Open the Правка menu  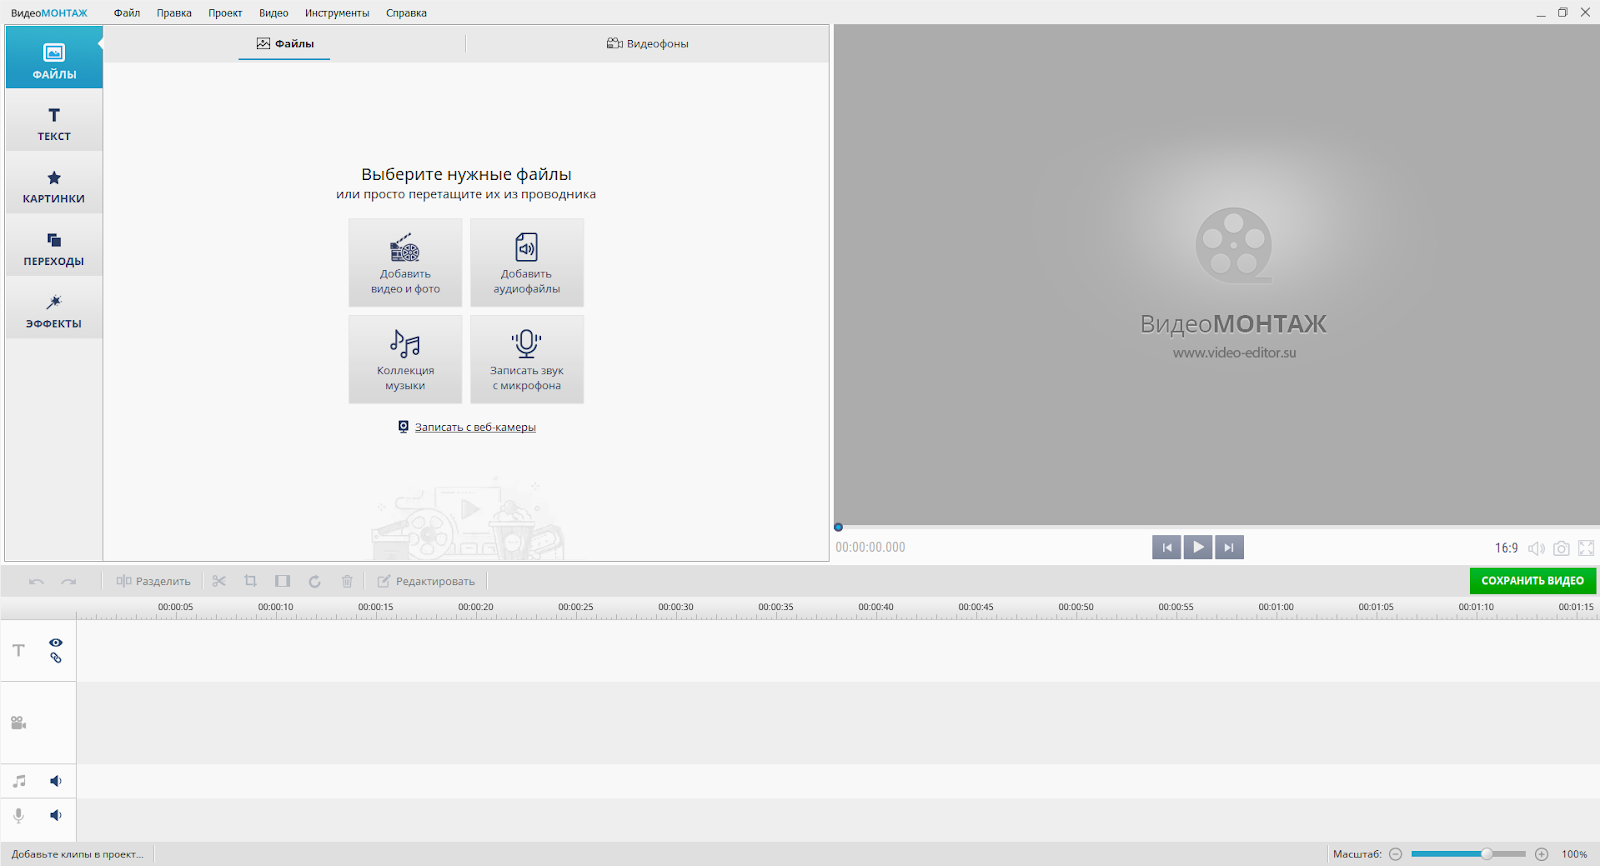coord(174,13)
